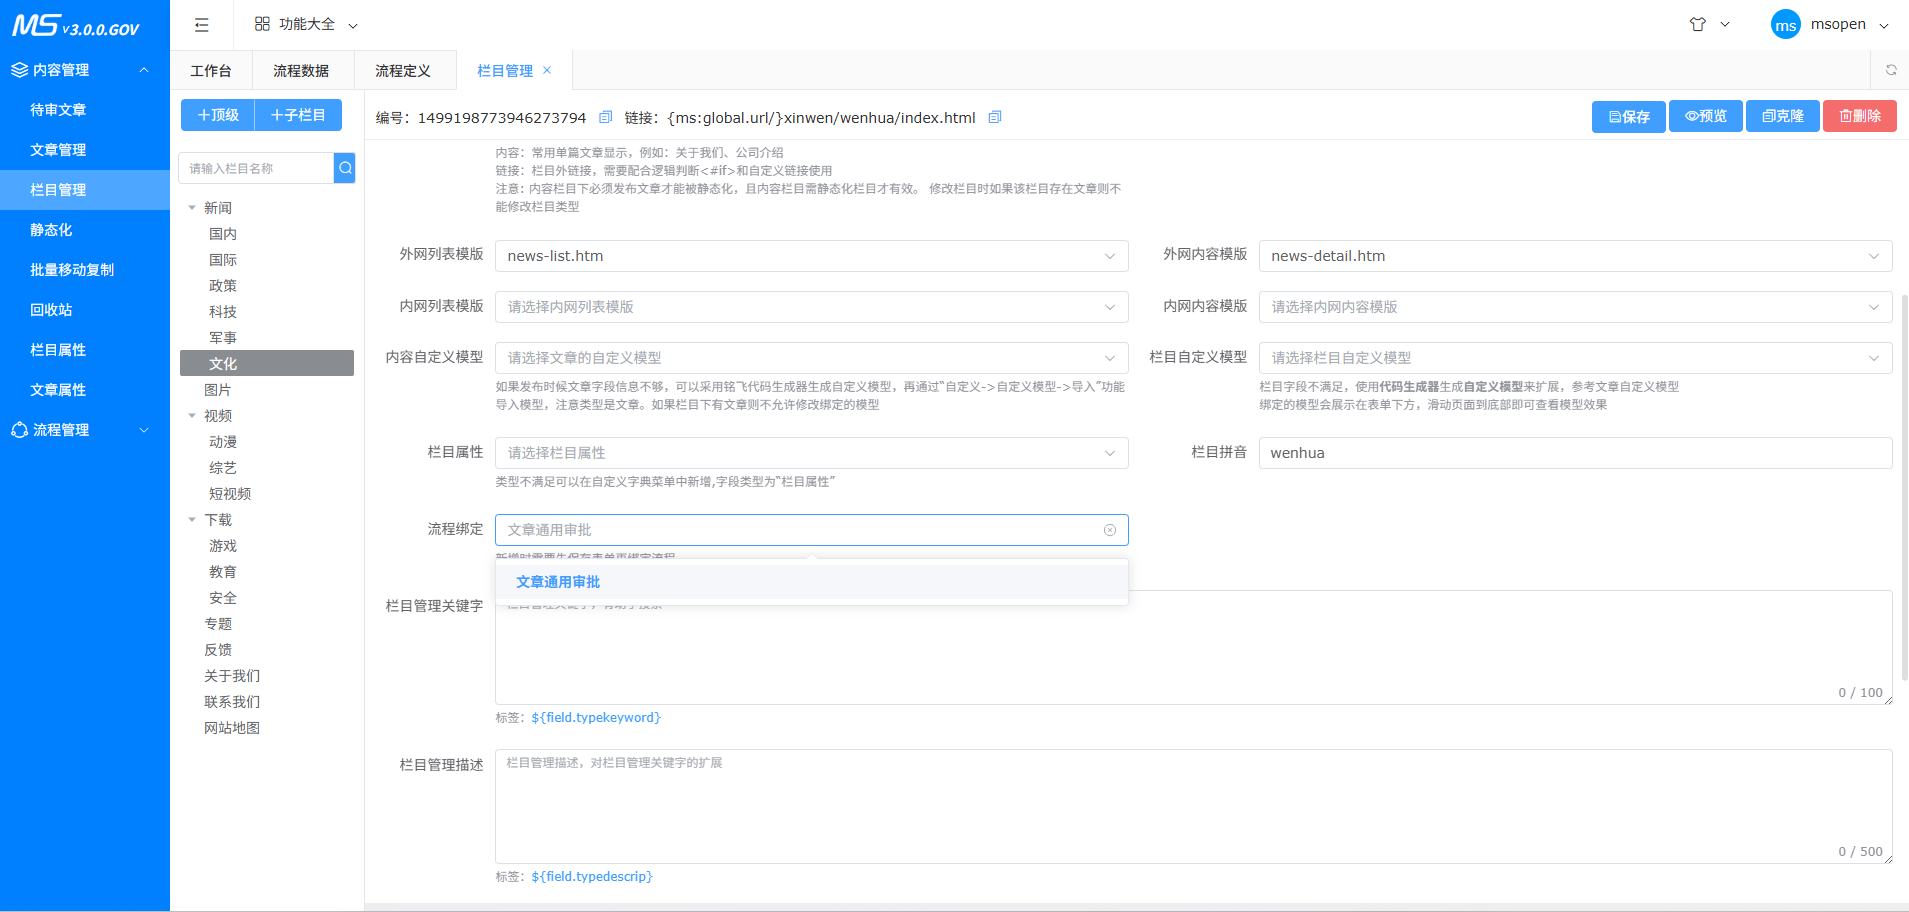Collapse the sidebar with the hamburger icon
The width and height of the screenshot is (1909, 912).
(201, 25)
